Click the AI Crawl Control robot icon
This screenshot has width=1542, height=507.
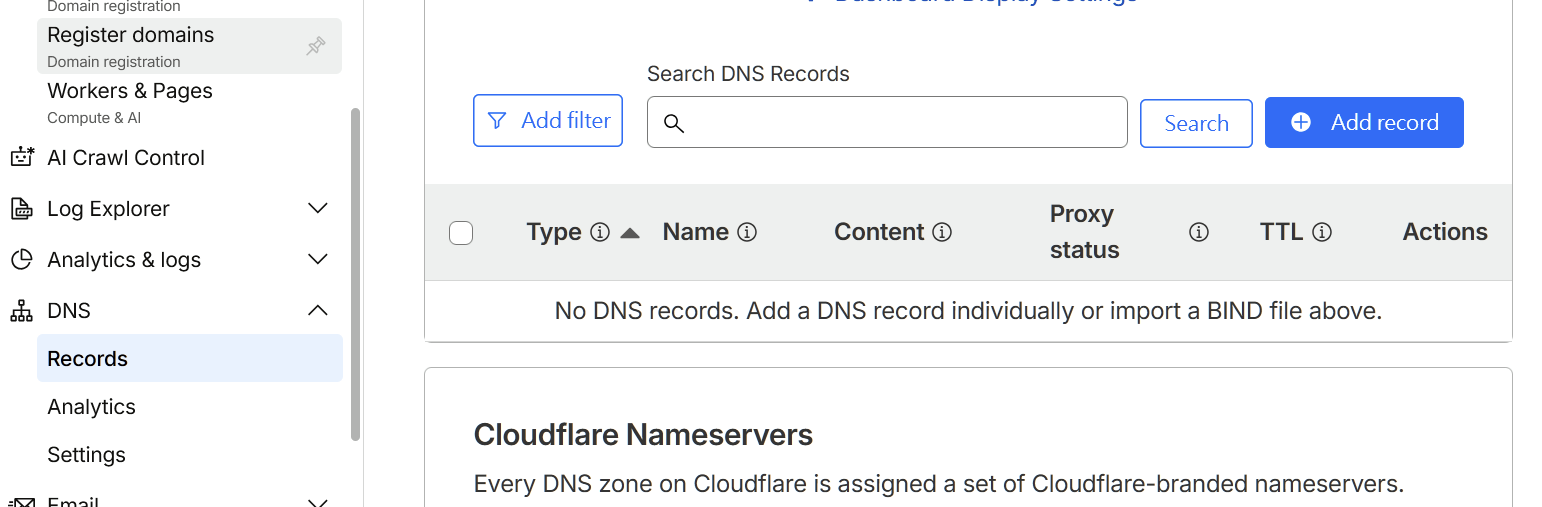pyautogui.click(x=22, y=157)
